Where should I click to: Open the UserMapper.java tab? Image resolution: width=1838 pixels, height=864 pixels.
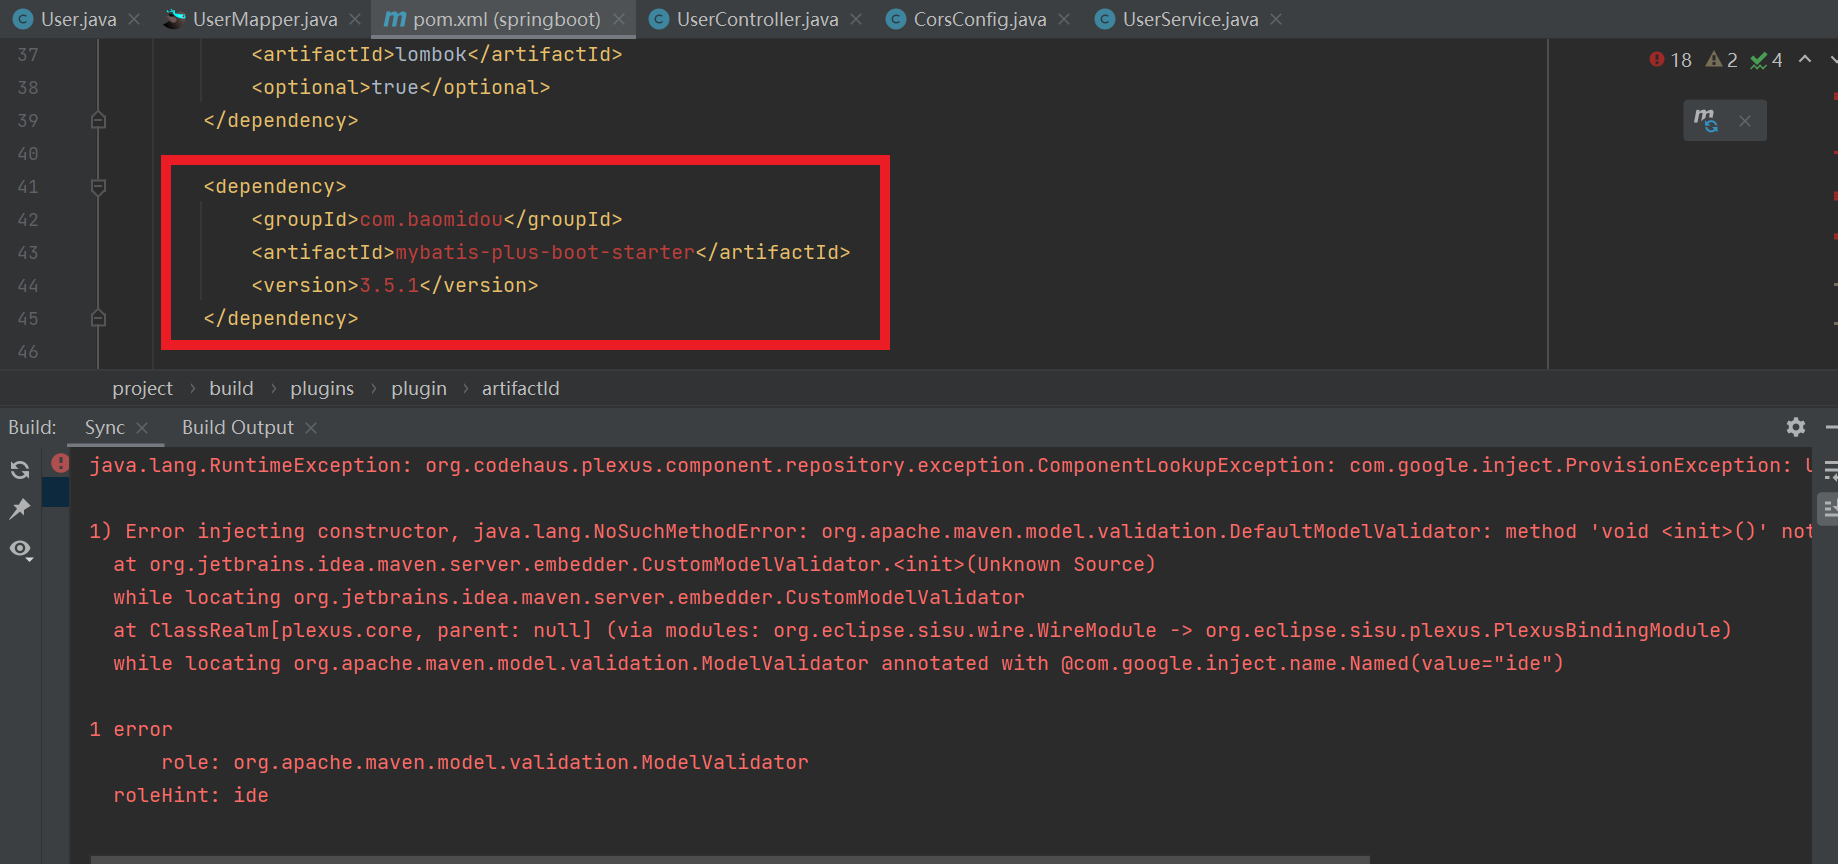(x=264, y=19)
